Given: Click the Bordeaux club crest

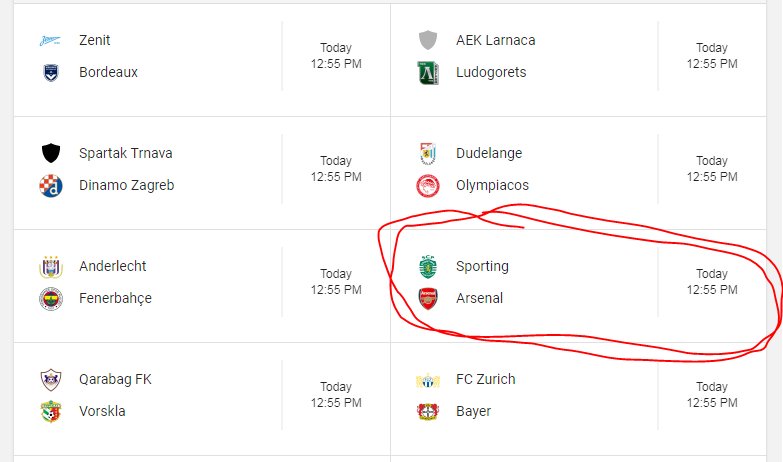Looking at the screenshot, I should tap(50, 72).
